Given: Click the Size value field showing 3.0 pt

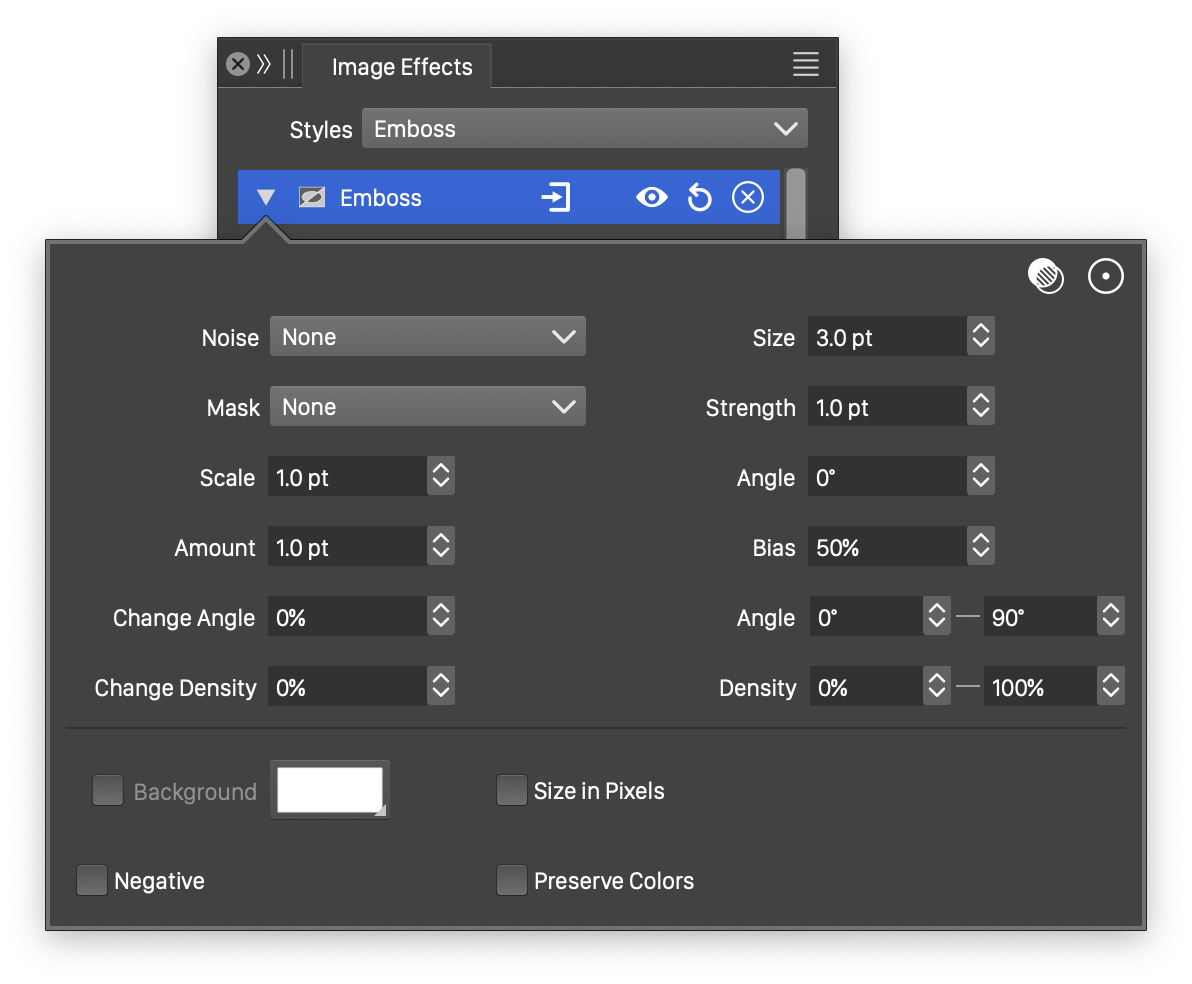Looking at the screenshot, I should [886, 338].
